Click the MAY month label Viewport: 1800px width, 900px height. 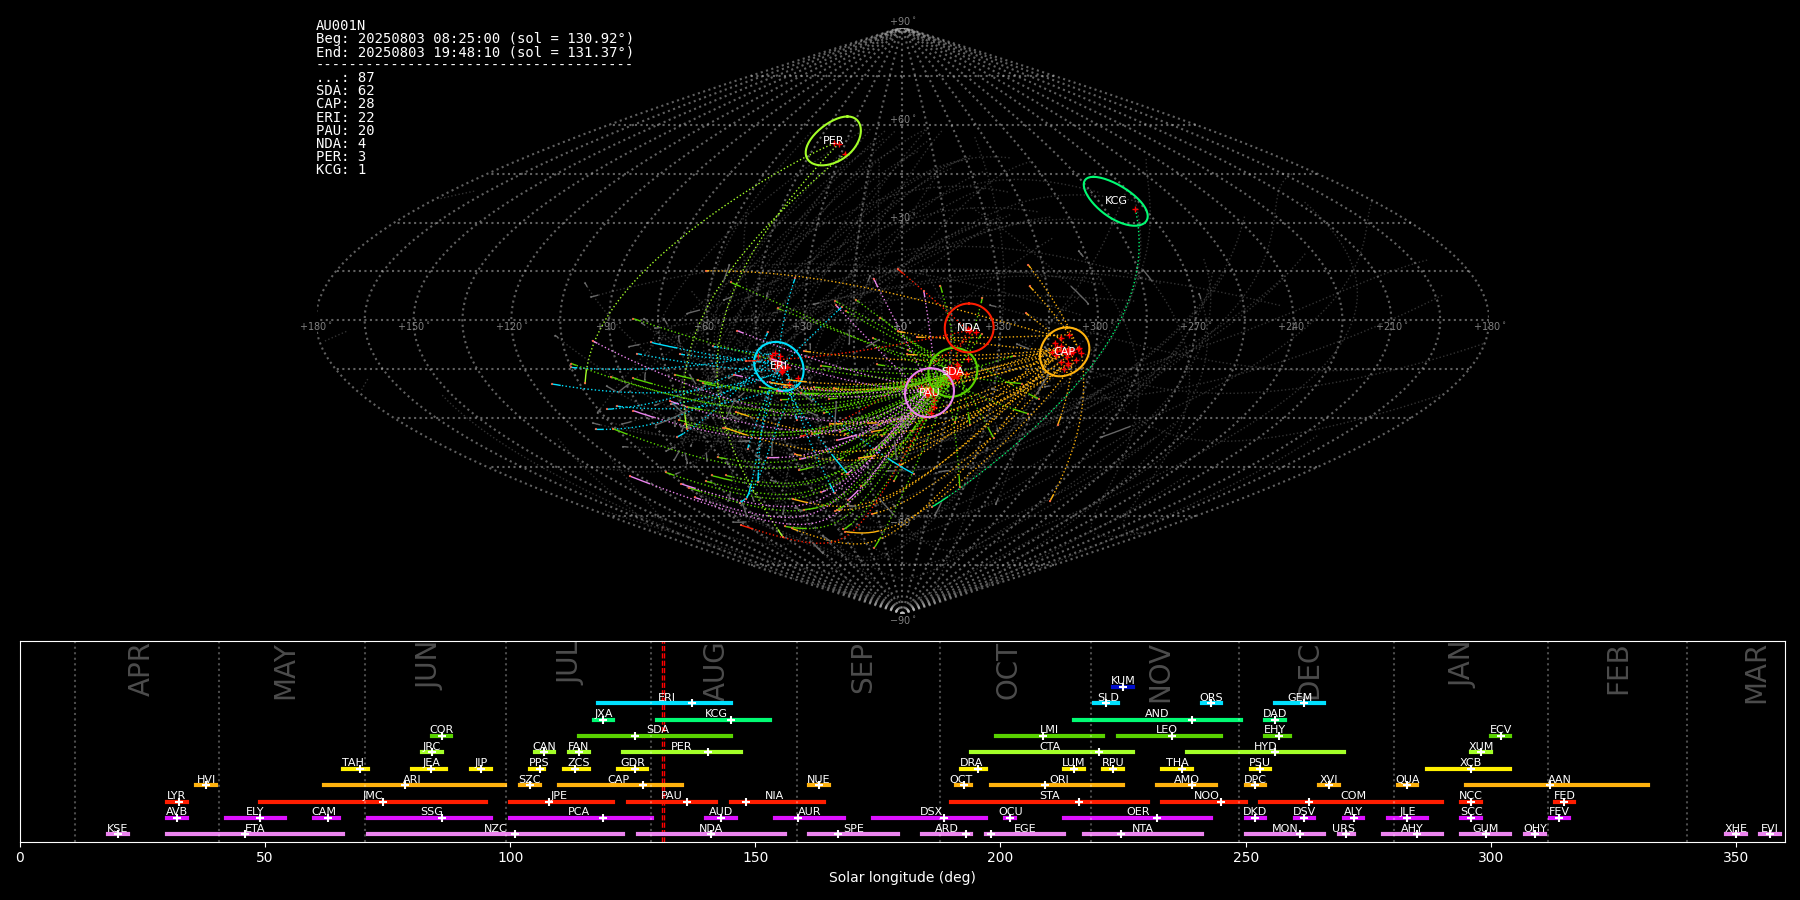click(x=285, y=673)
